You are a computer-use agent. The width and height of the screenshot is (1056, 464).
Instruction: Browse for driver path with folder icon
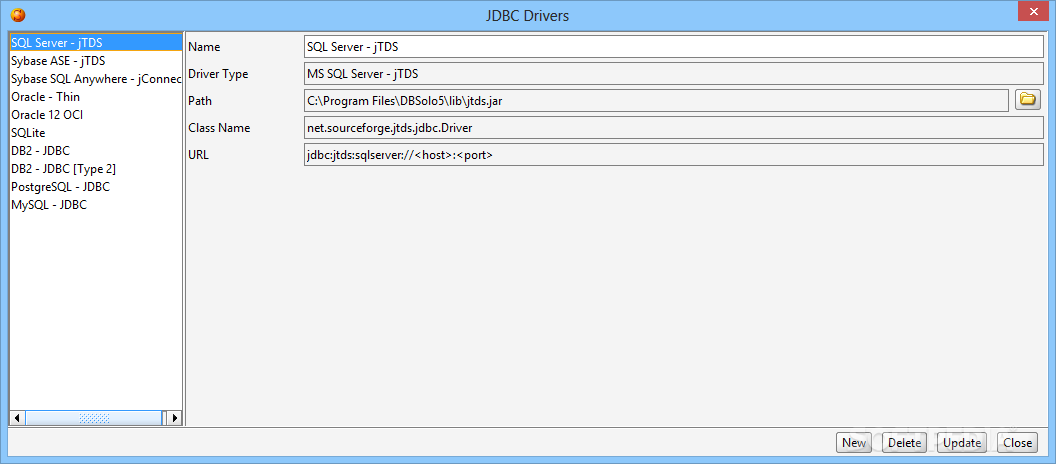[x=1027, y=100]
